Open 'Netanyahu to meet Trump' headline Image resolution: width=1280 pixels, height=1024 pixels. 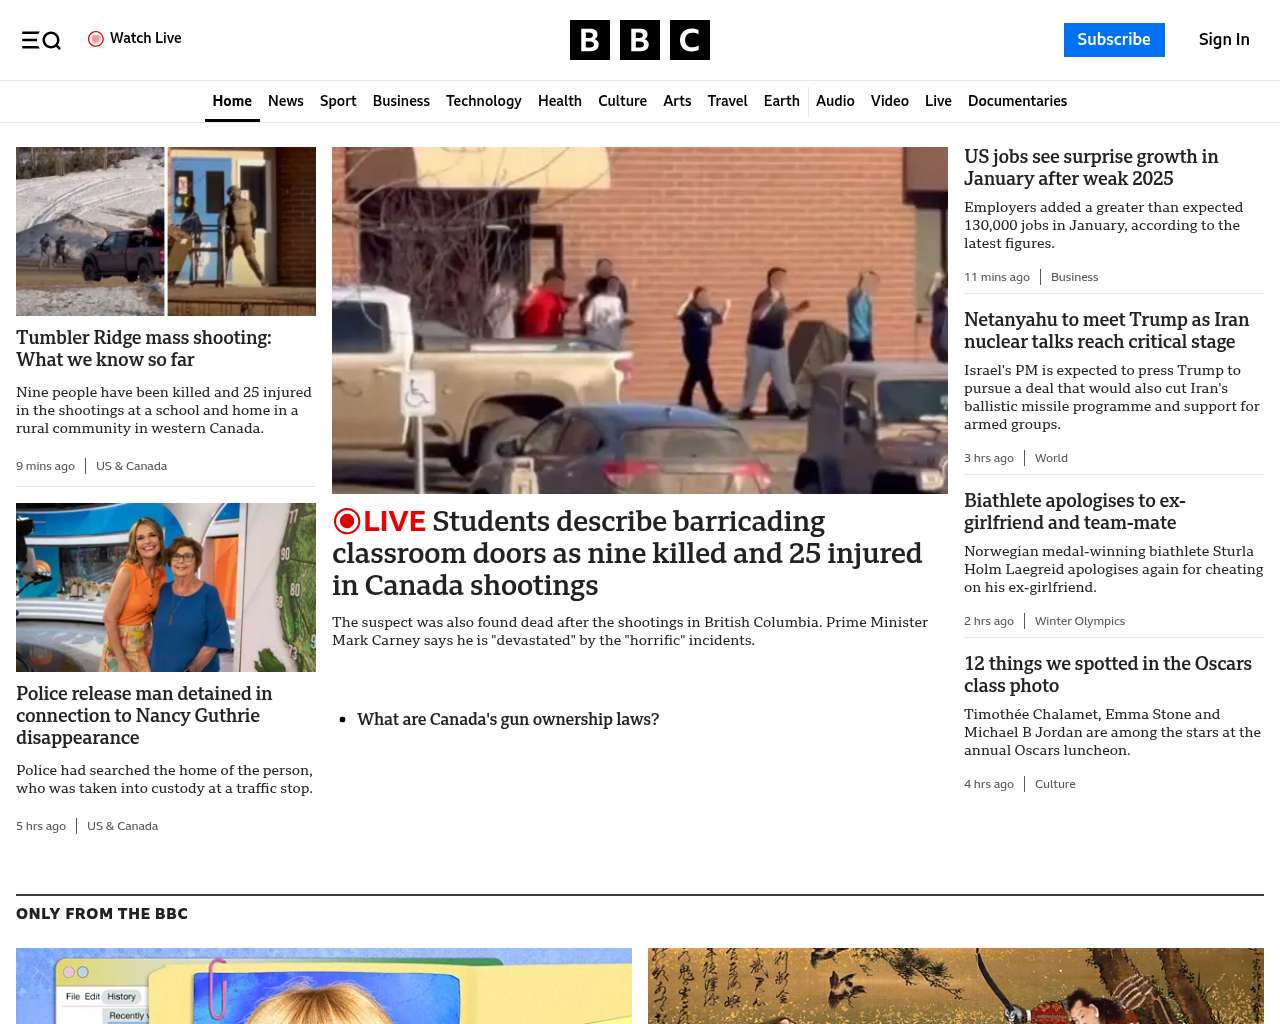pos(1106,330)
